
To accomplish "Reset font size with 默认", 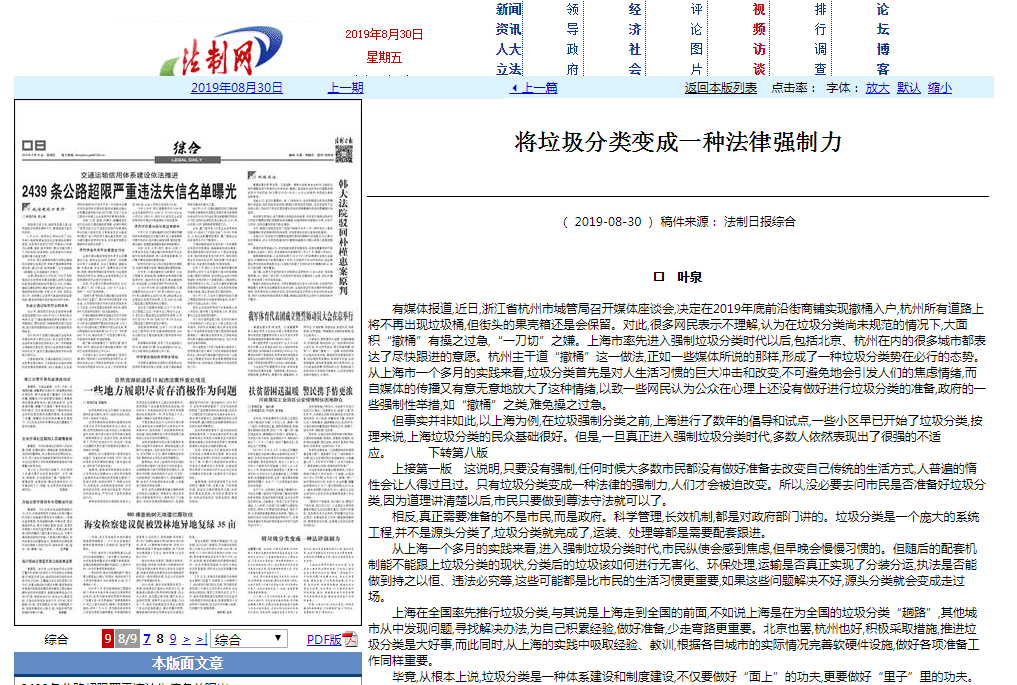I will 908,87.
